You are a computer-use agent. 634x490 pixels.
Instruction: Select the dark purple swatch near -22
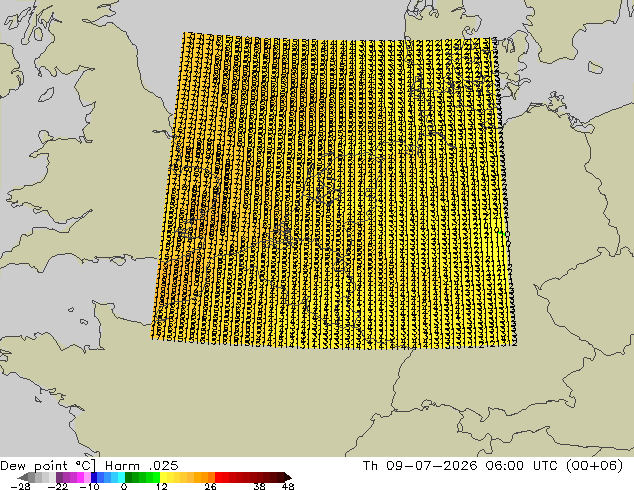coord(59,477)
